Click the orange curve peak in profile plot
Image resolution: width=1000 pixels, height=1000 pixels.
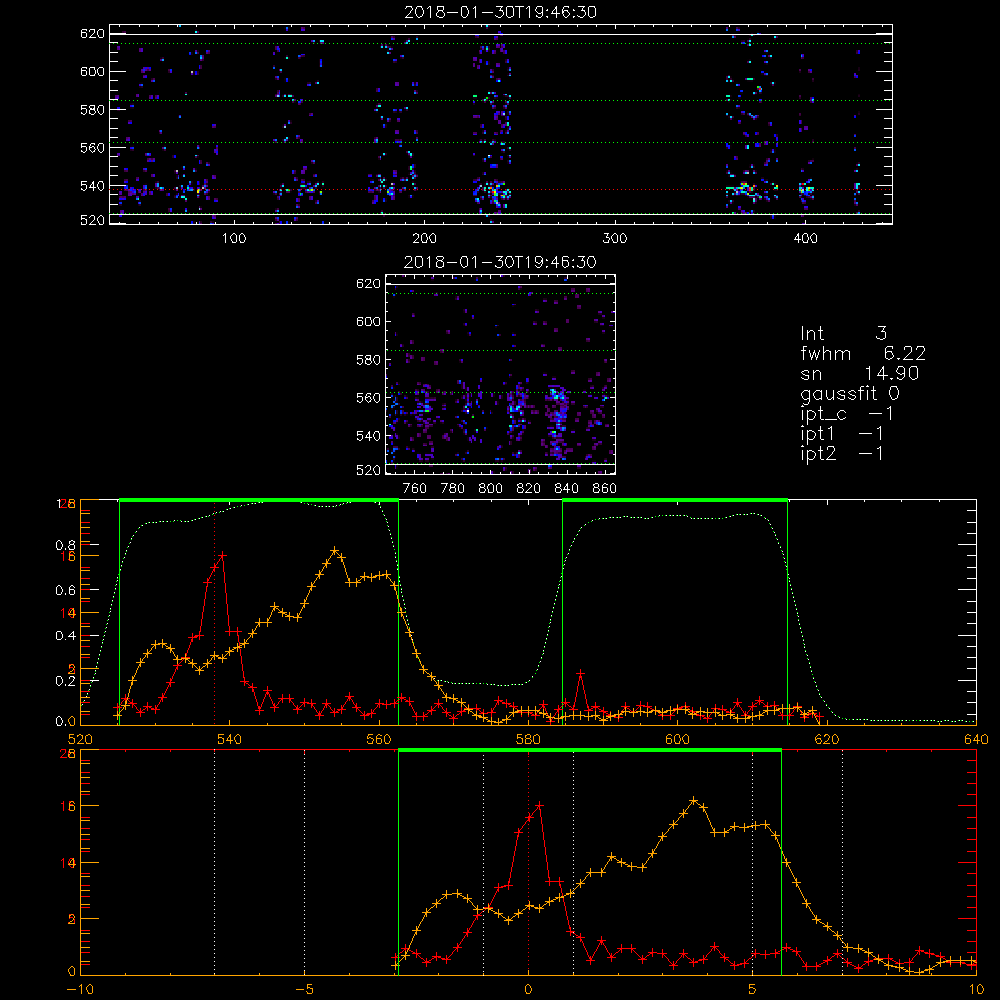(x=334, y=550)
